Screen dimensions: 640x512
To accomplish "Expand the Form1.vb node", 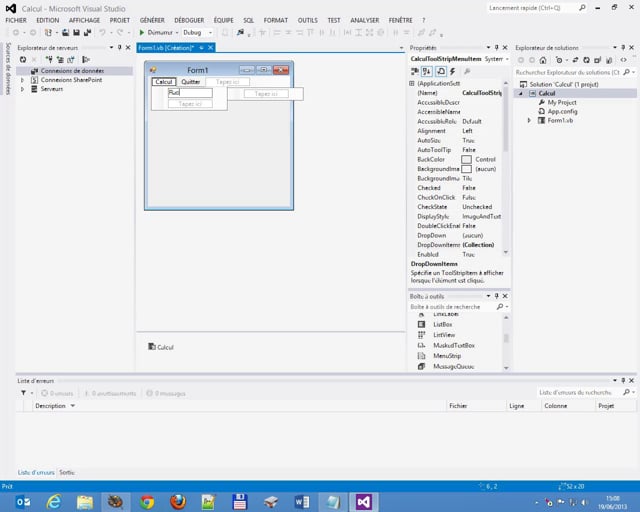I will pyautogui.click(x=529, y=120).
